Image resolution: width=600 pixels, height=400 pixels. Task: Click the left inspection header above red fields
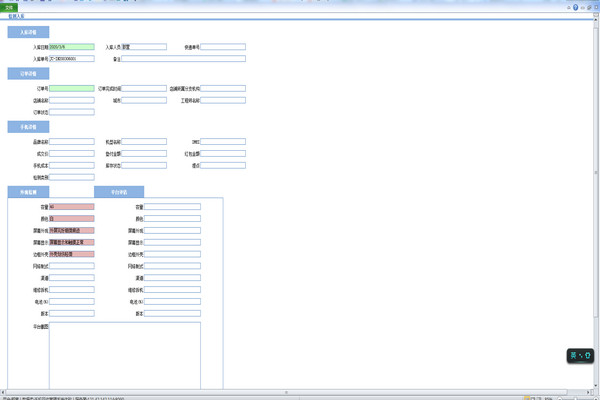[28, 192]
